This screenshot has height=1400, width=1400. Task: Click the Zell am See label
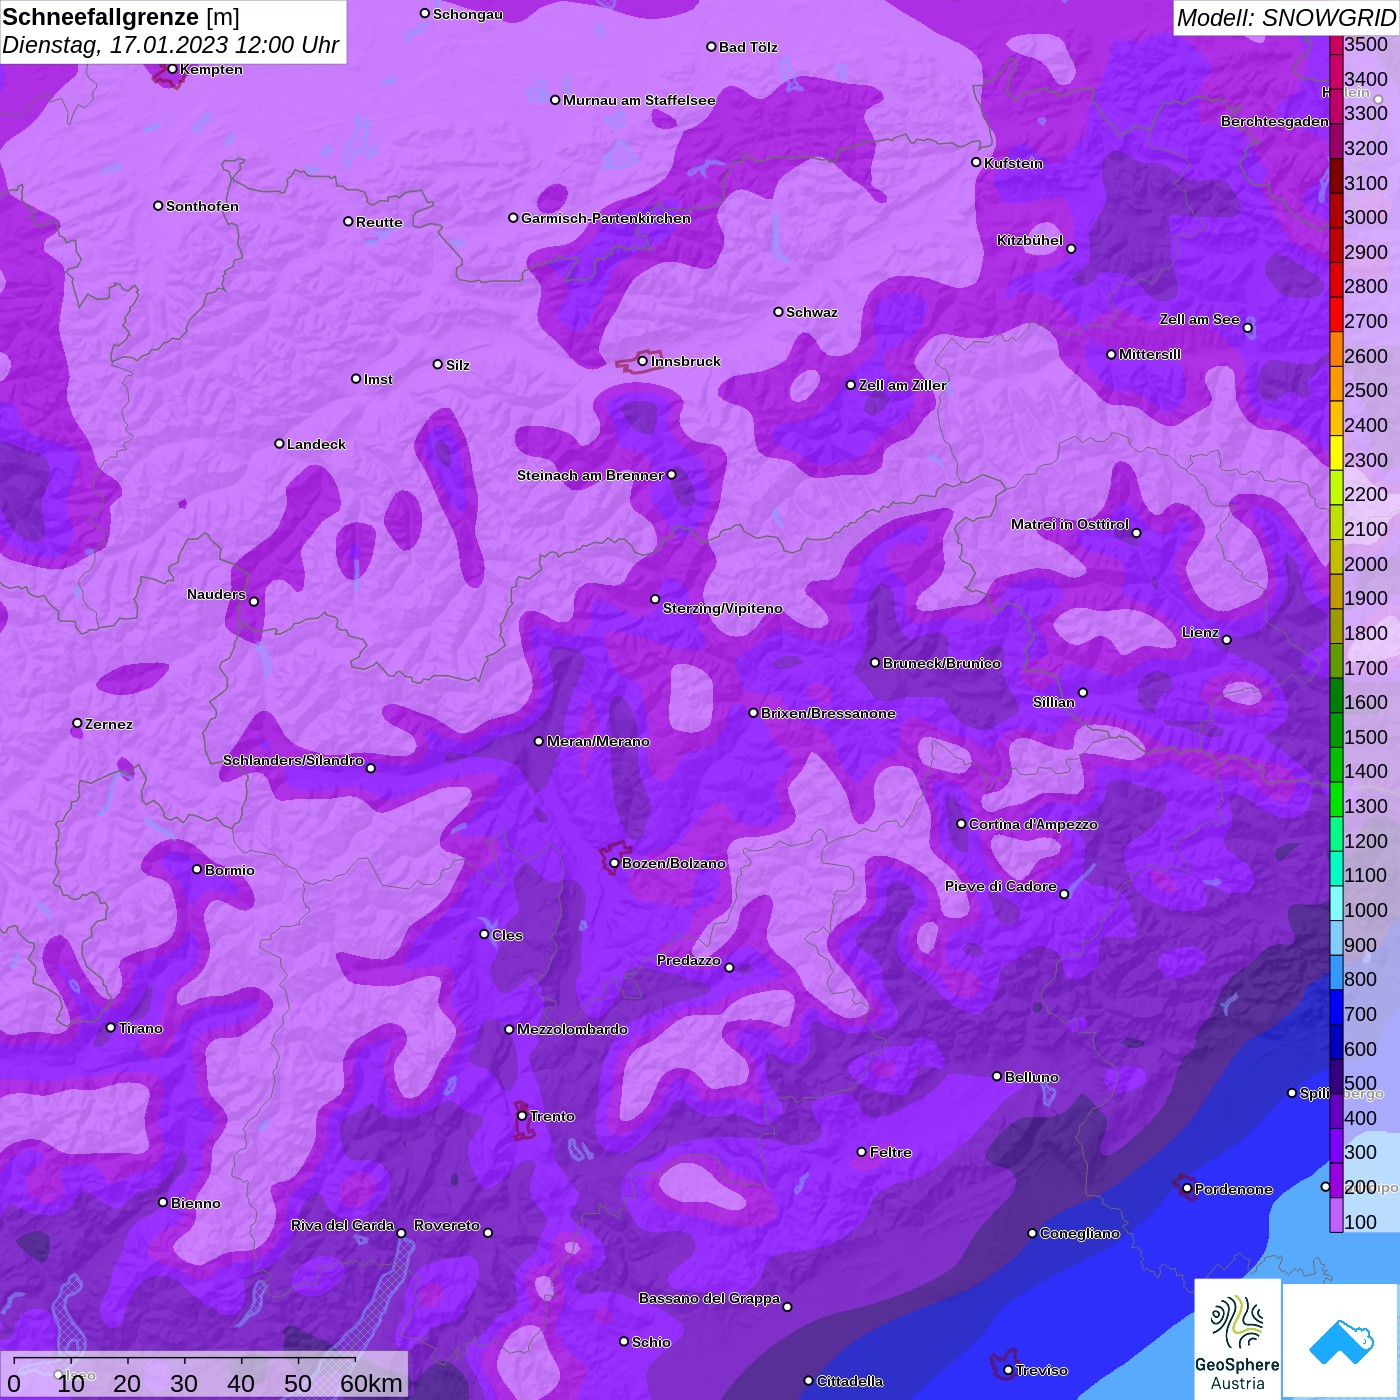pyautogui.click(x=1200, y=319)
